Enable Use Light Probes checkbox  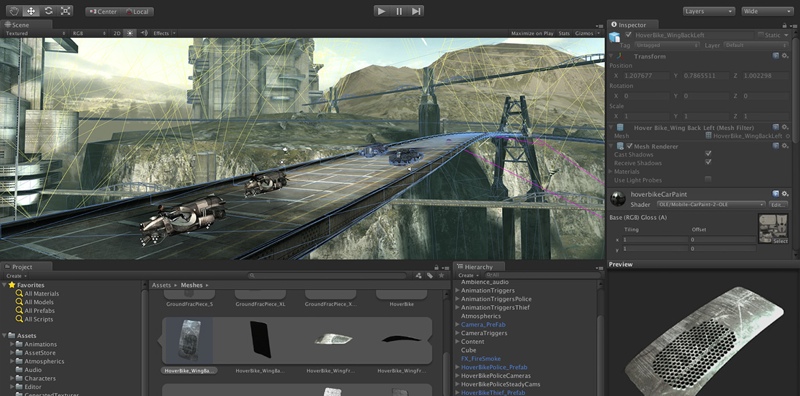(x=708, y=179)
